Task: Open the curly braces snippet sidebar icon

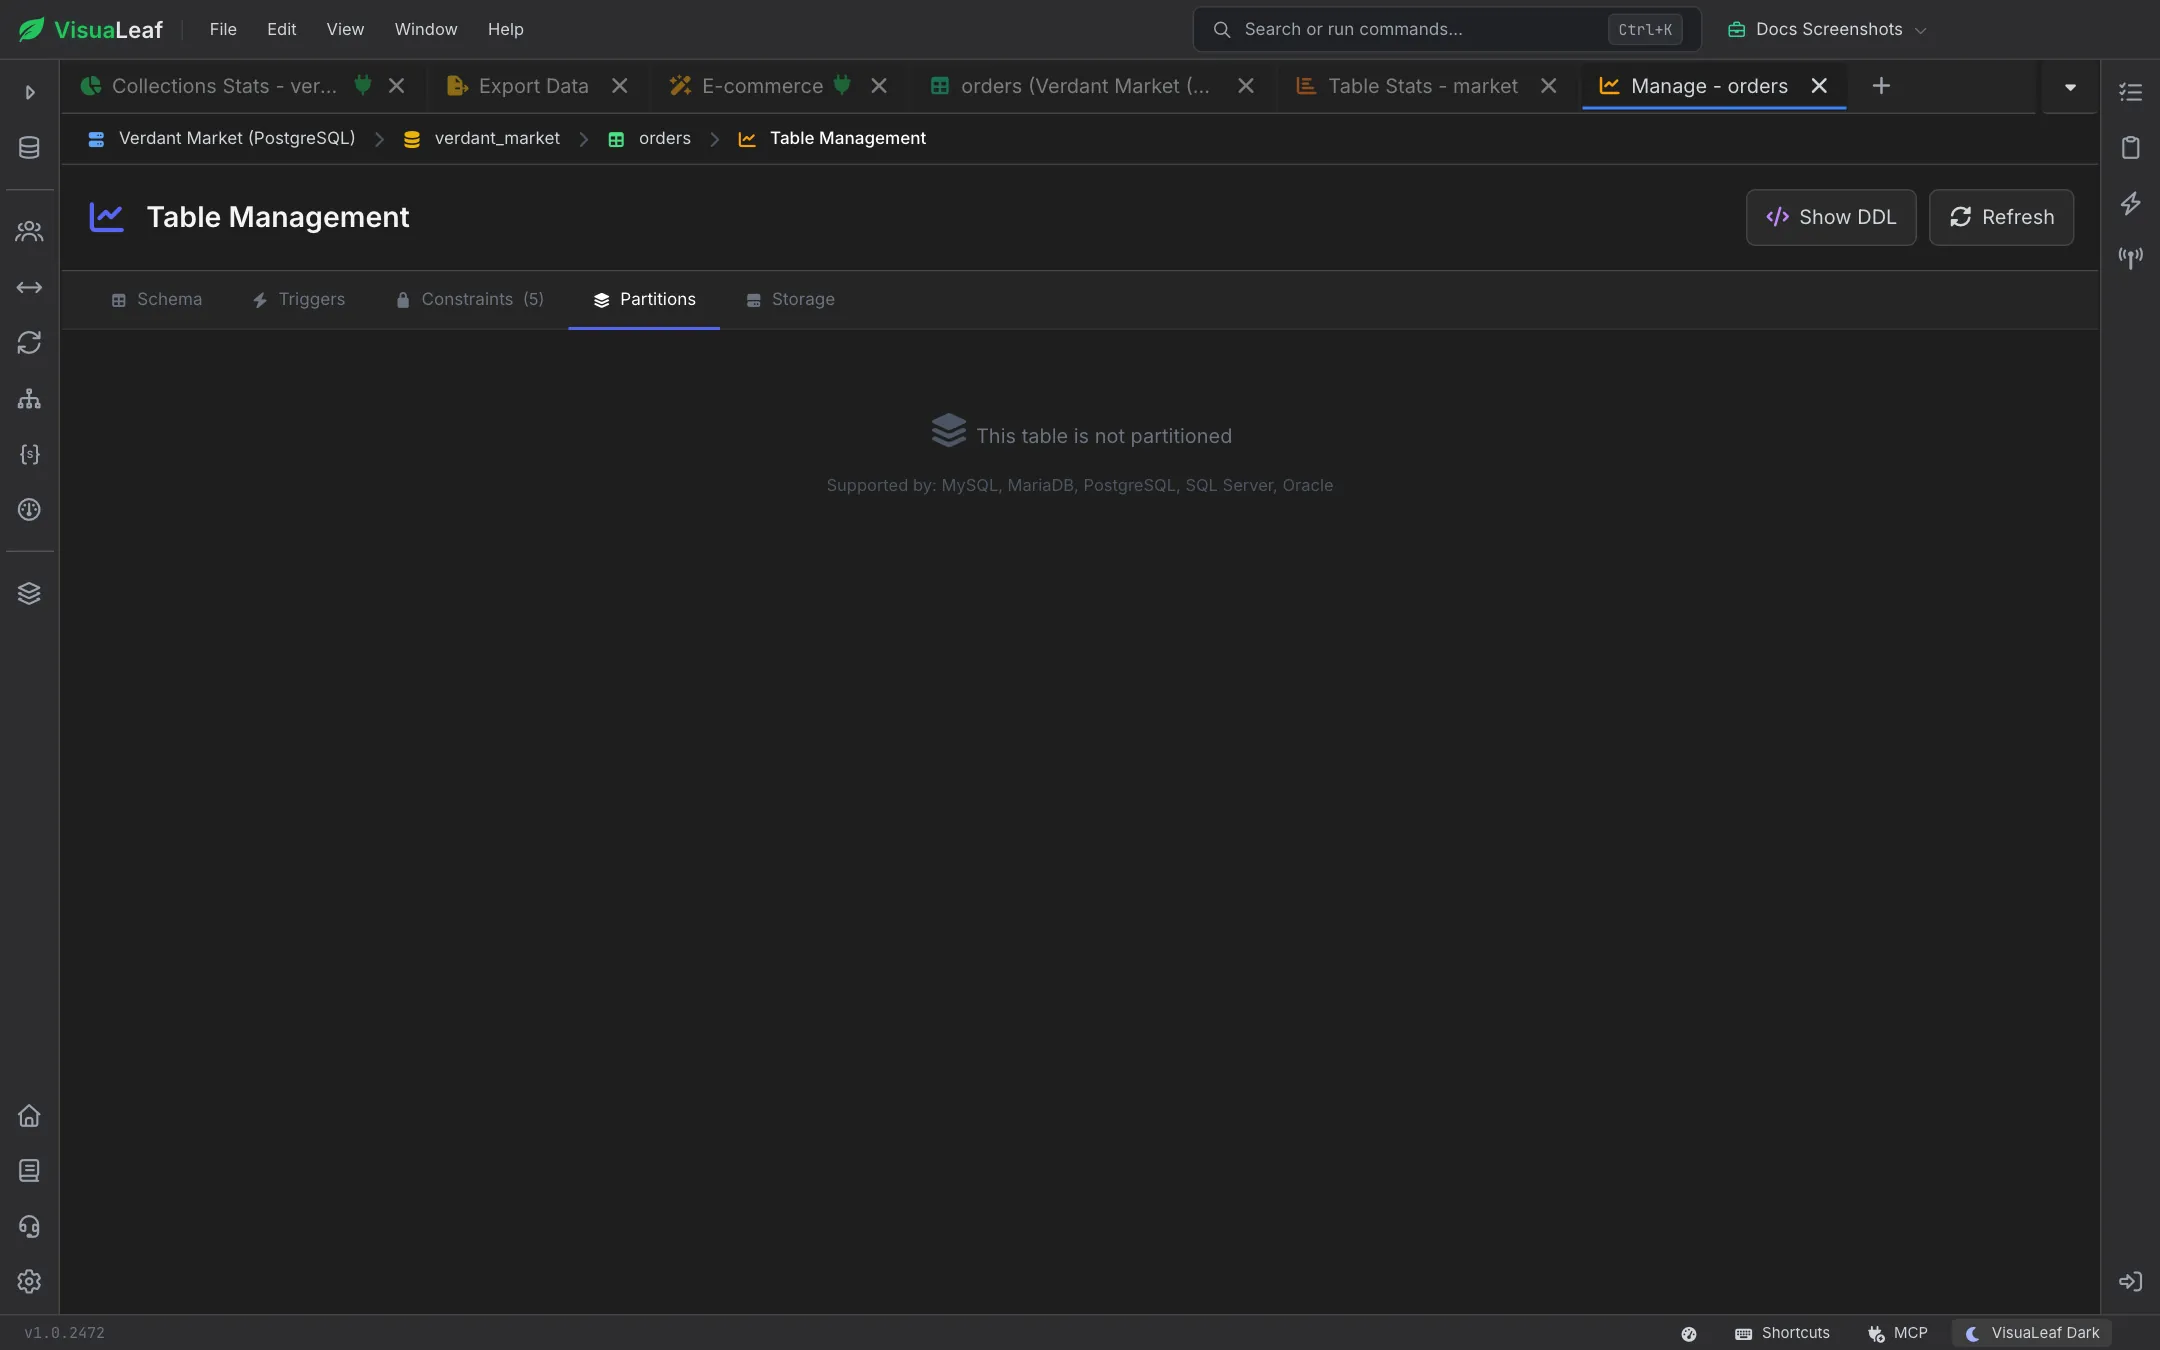Action: click(x=29, y=454)
